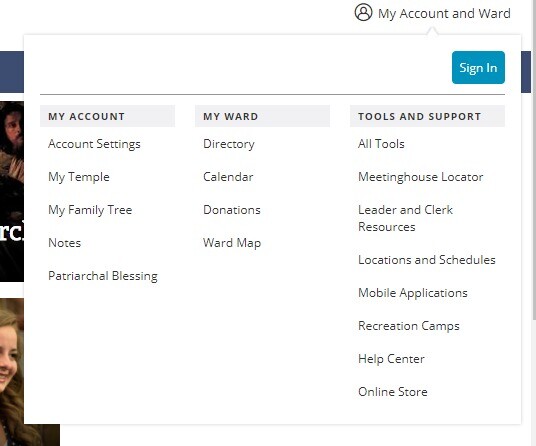Select My Temple link

79,177
